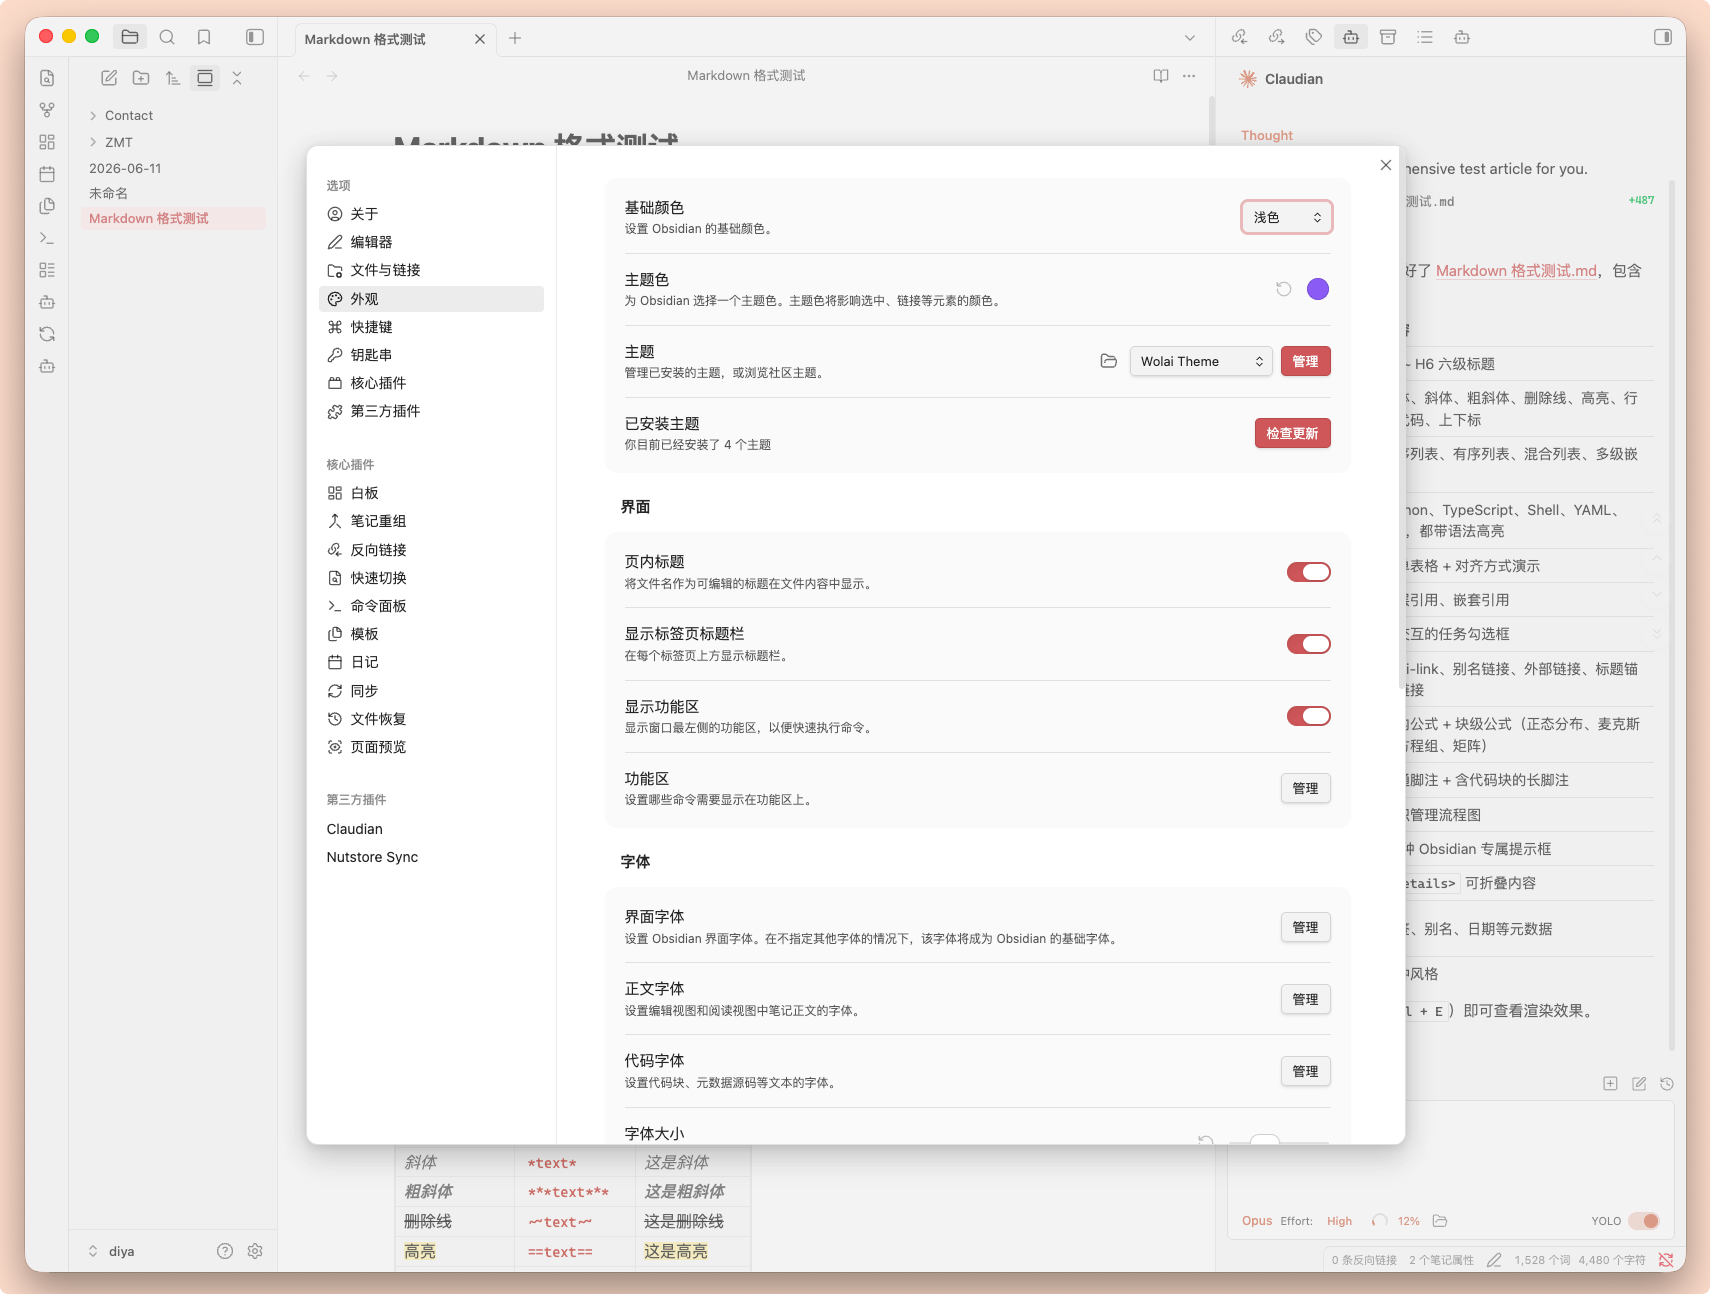1710x1294 pixels.
Task: Add a new tab with plus icon
Action: pos(515,38)
